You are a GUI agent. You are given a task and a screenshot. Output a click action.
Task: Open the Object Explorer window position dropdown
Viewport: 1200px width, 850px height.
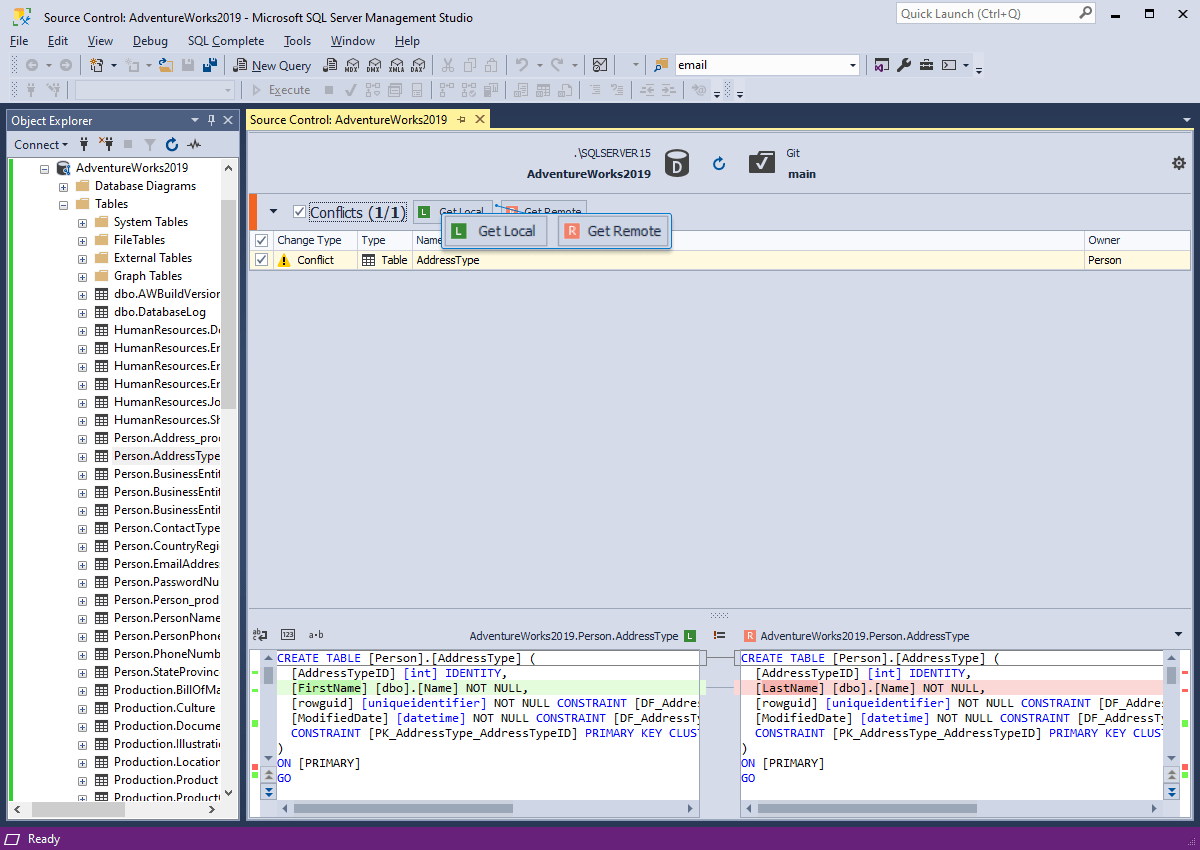[x=195, y=120]
